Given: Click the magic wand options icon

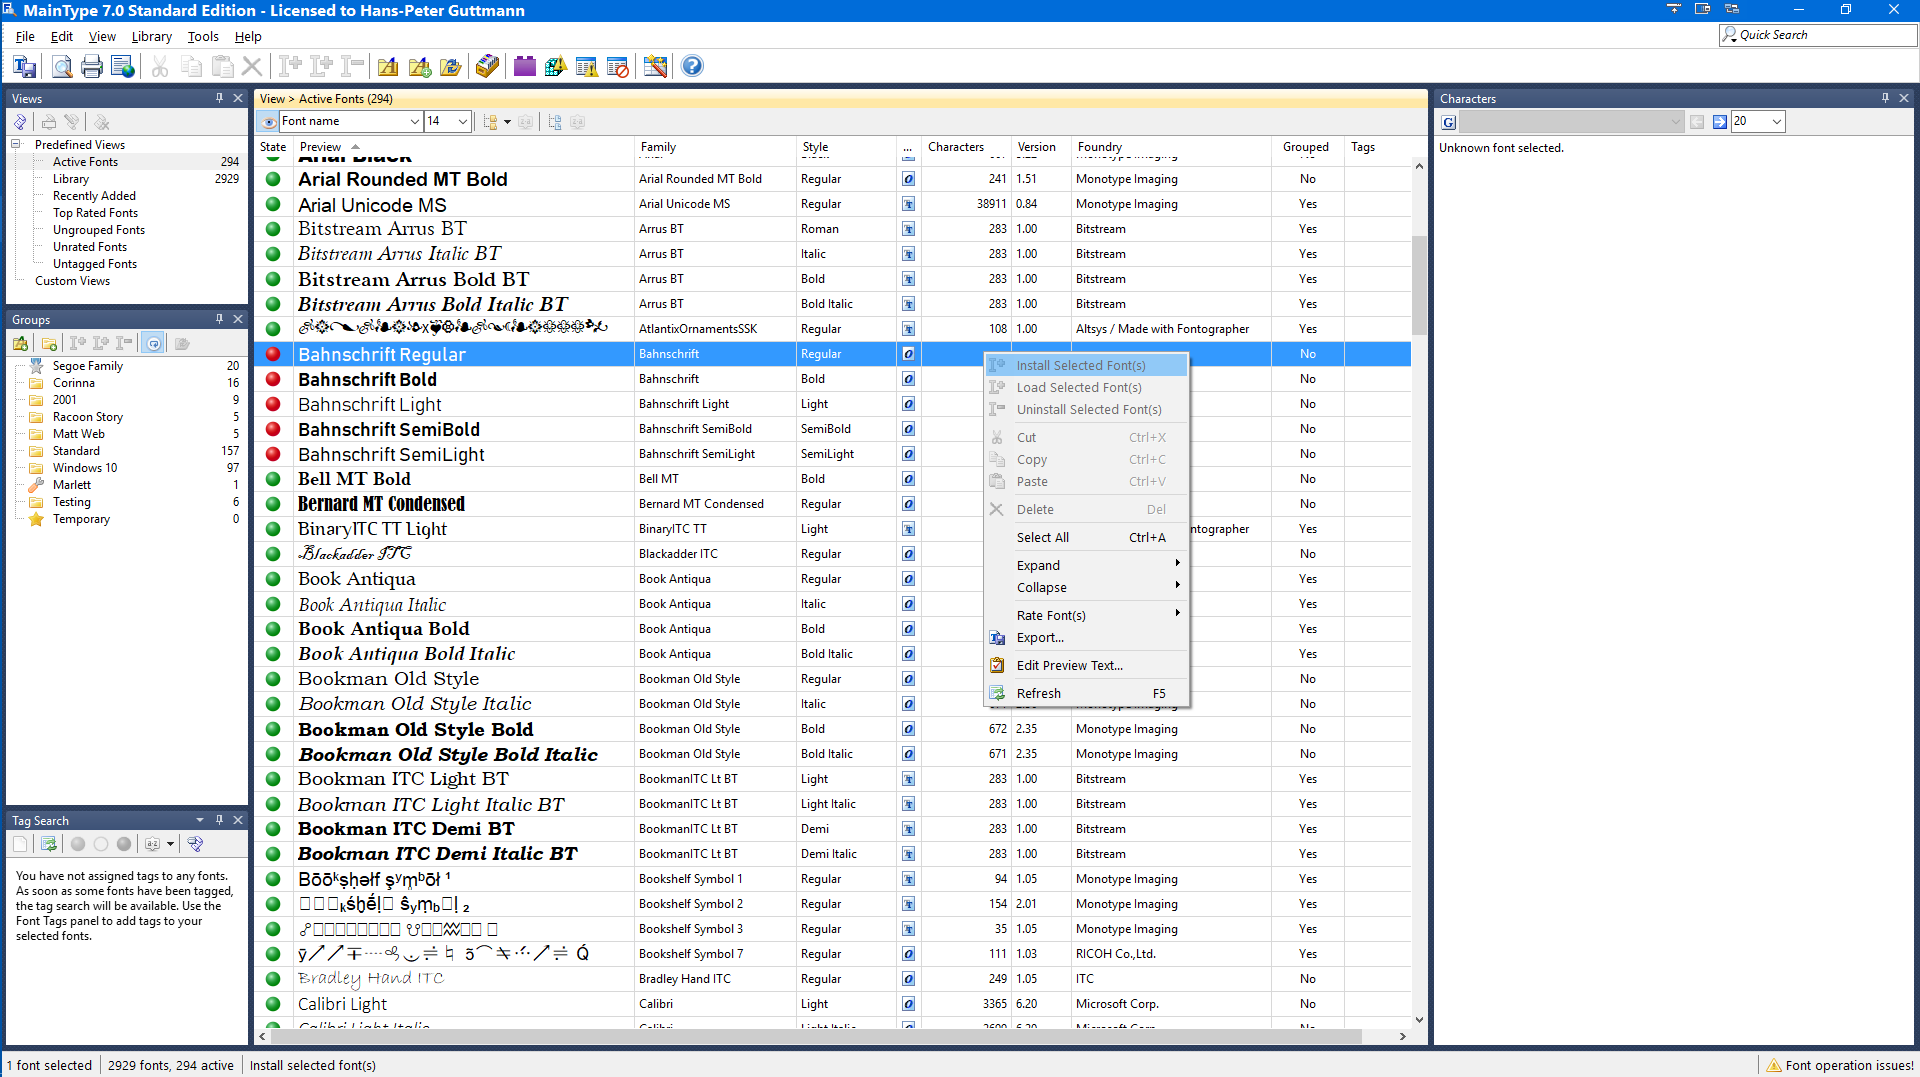Looking at the screenshot, I should [x=655, y=67].
